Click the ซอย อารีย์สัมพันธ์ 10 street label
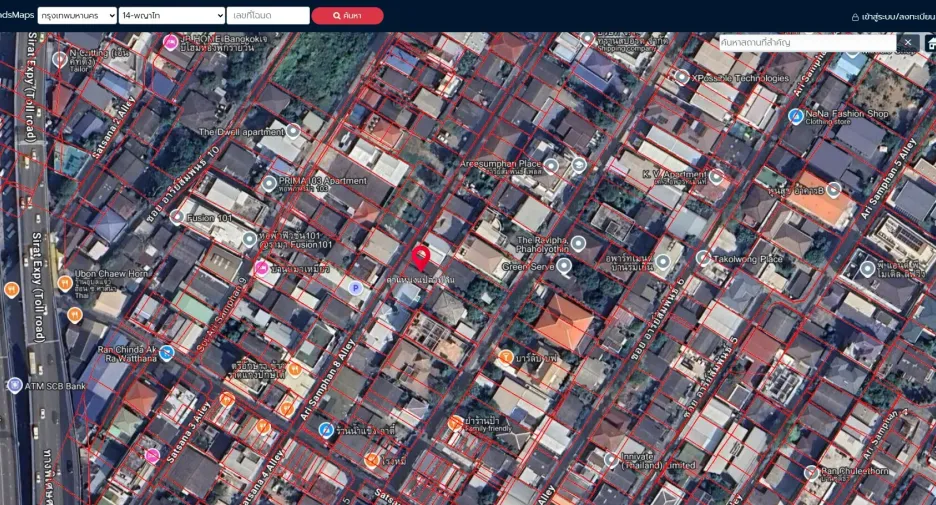This screenshot has width=936, height=505. point(182,184)
